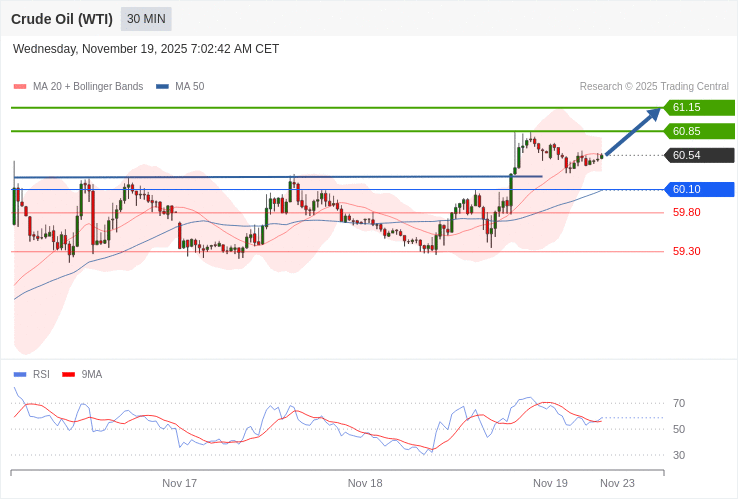Click the 60.54 current price tag
Screen dimensions: 738x500
[699, 156]
